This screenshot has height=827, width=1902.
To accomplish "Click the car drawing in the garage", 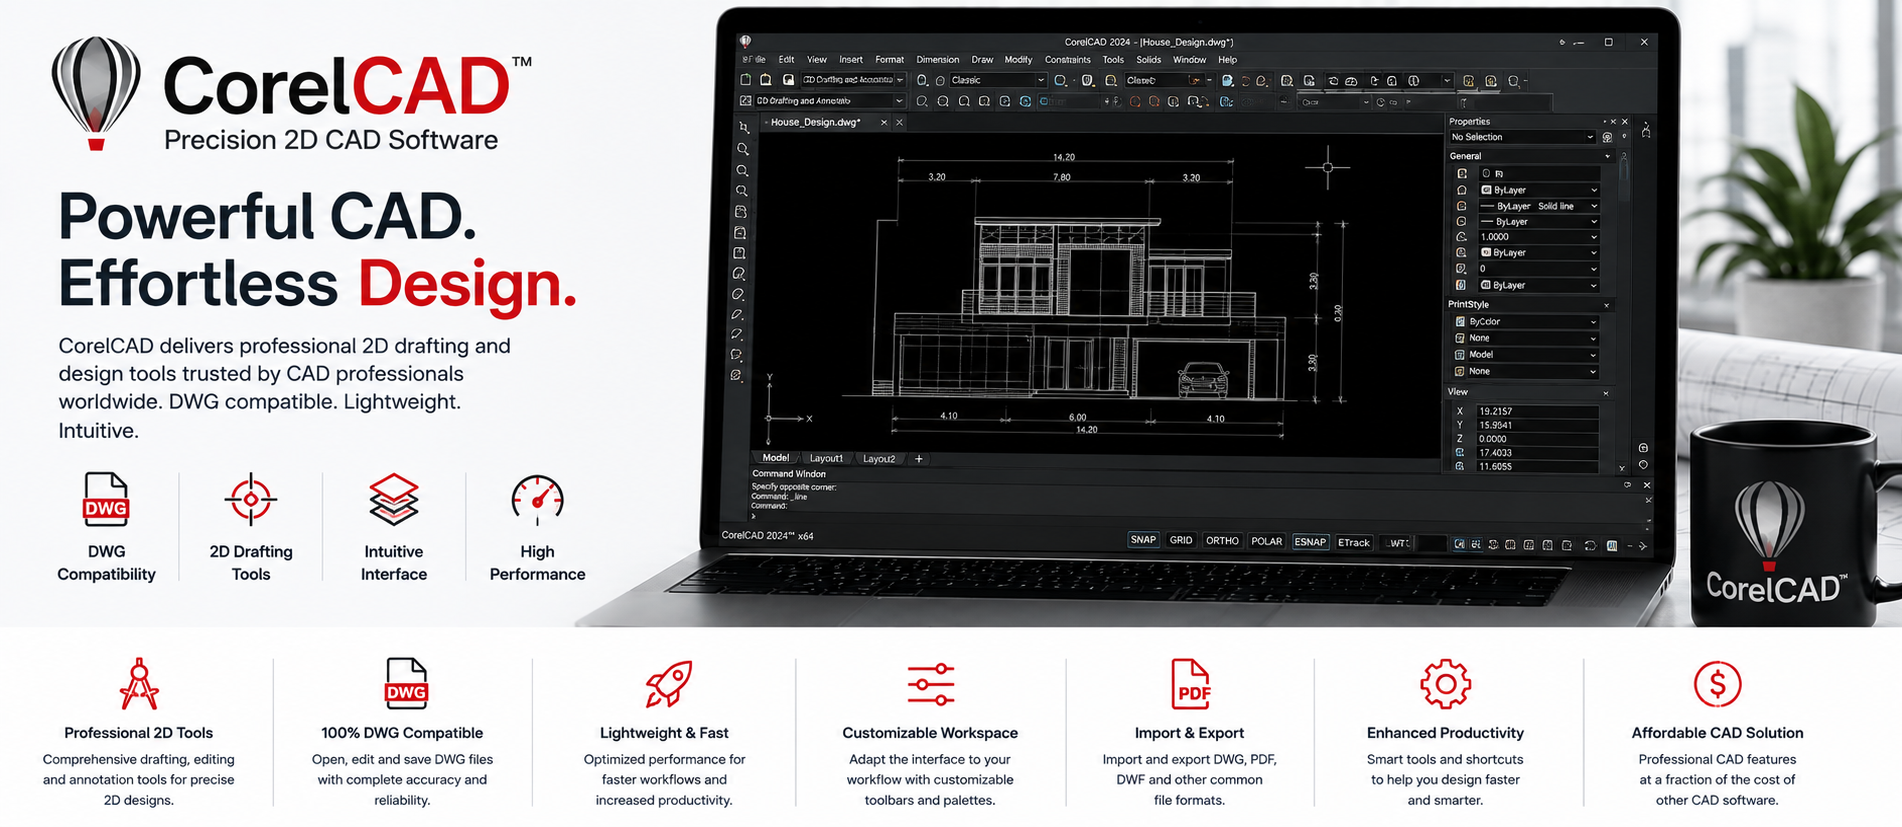I will (1203, 380).
